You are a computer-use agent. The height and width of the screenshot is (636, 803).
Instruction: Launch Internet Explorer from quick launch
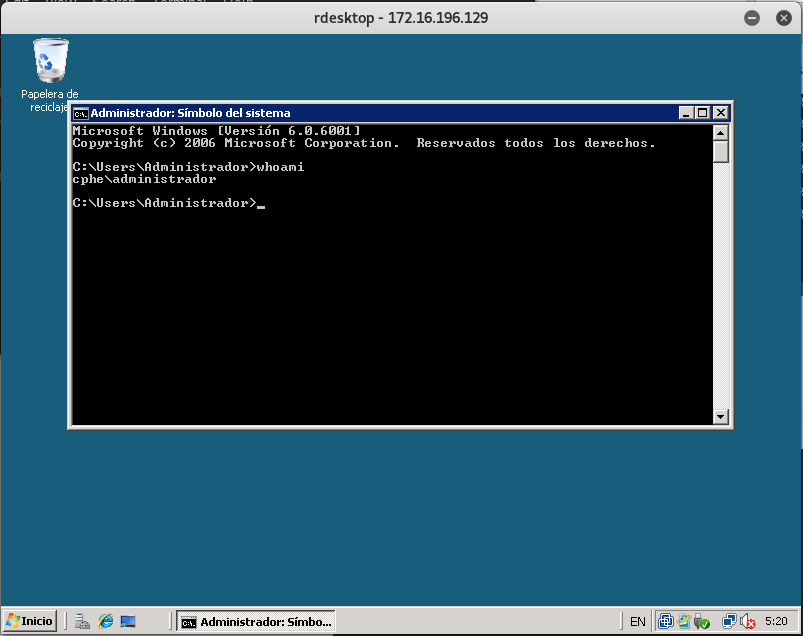click(105, 622)
